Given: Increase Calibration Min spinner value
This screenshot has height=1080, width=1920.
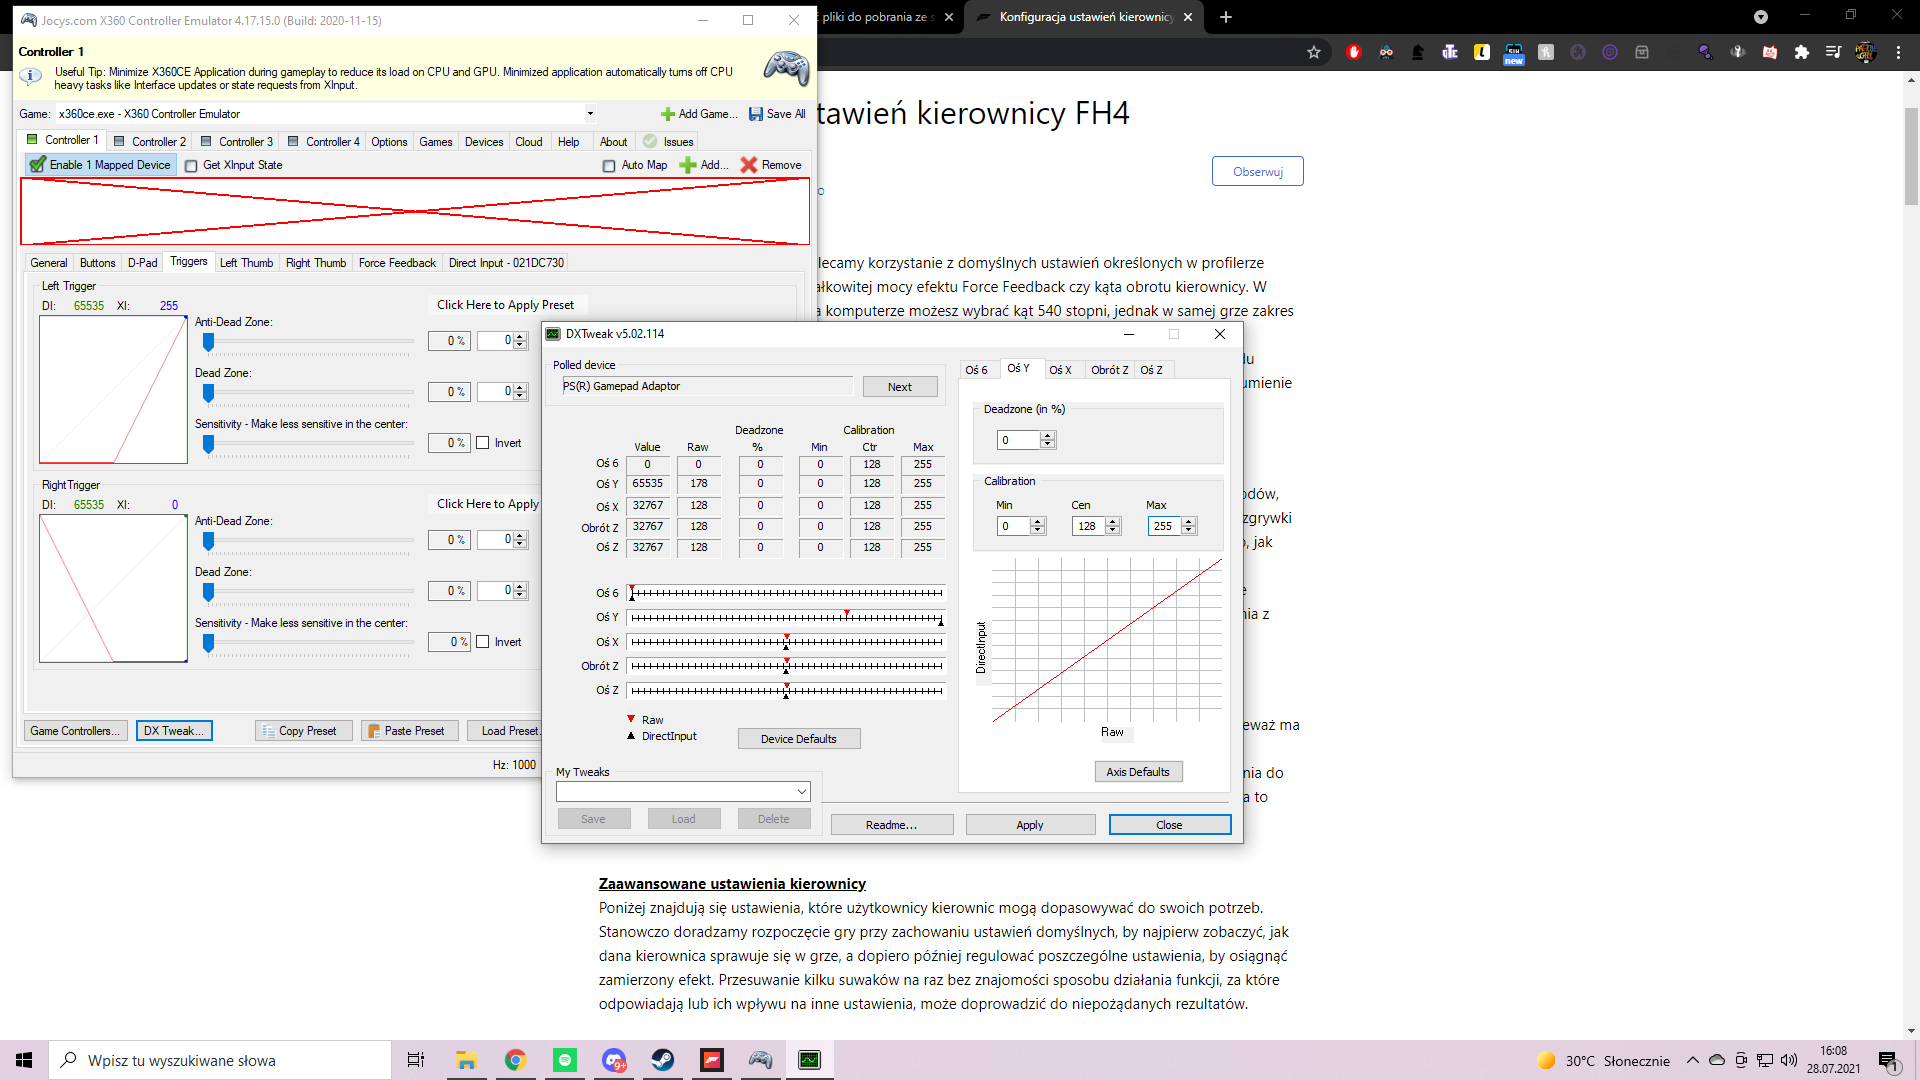Looking at the screenshot, I should (1038, 522).
